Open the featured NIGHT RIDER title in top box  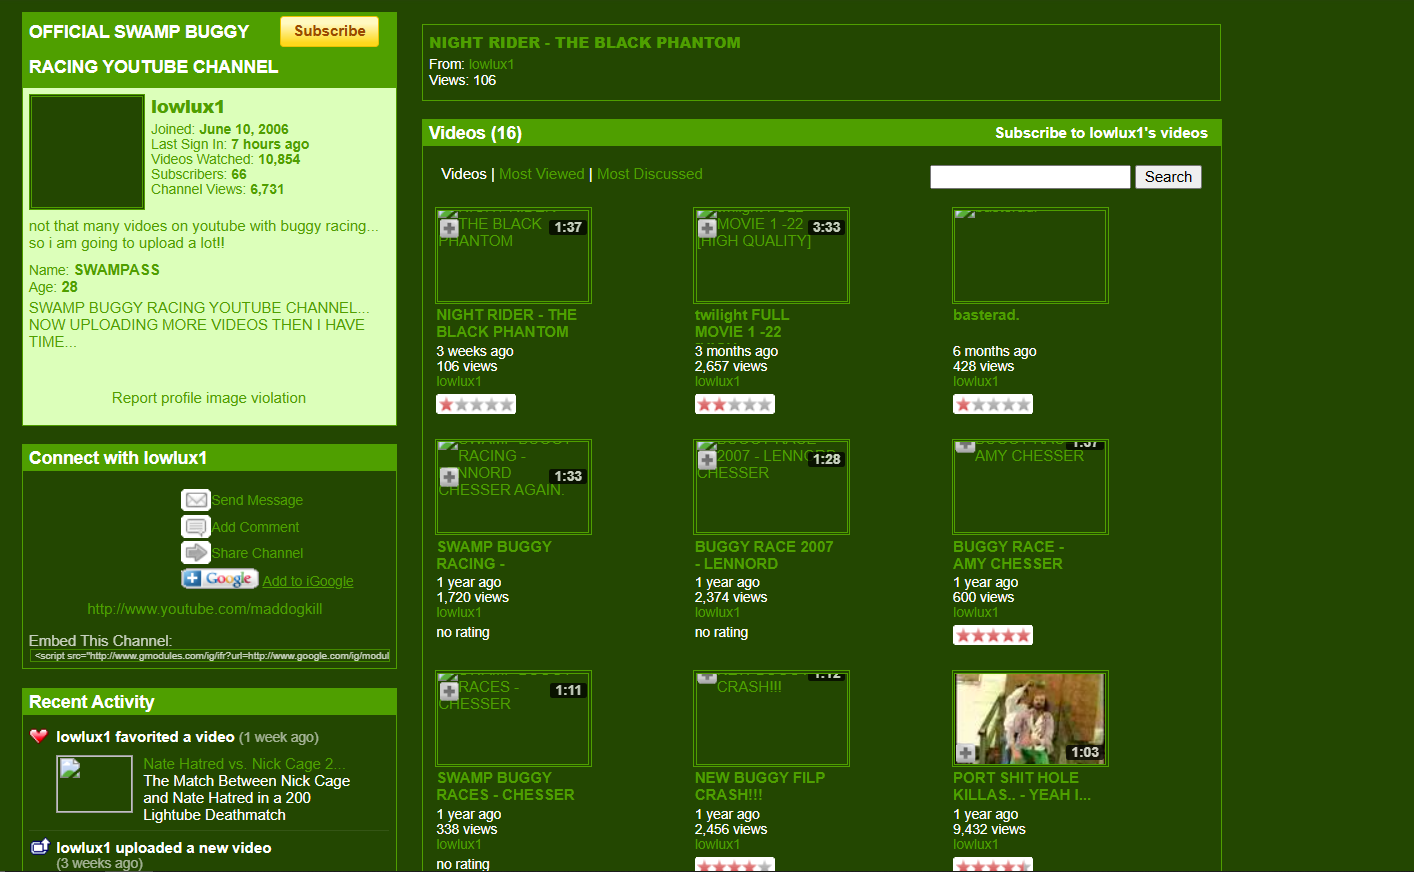click(x=585, y=43)
